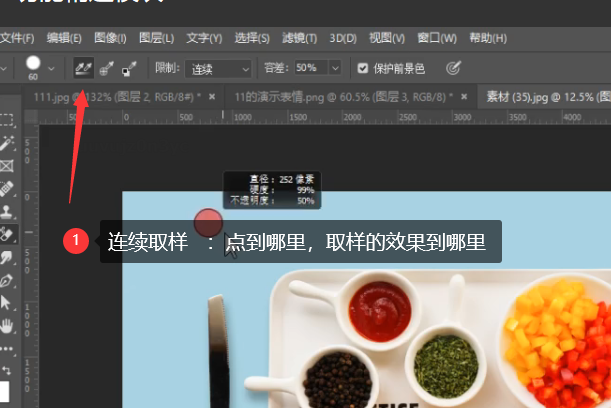Select the Background Eraser tool in toolbox
The width and height of the screenshot is (611, 408).
7,234
